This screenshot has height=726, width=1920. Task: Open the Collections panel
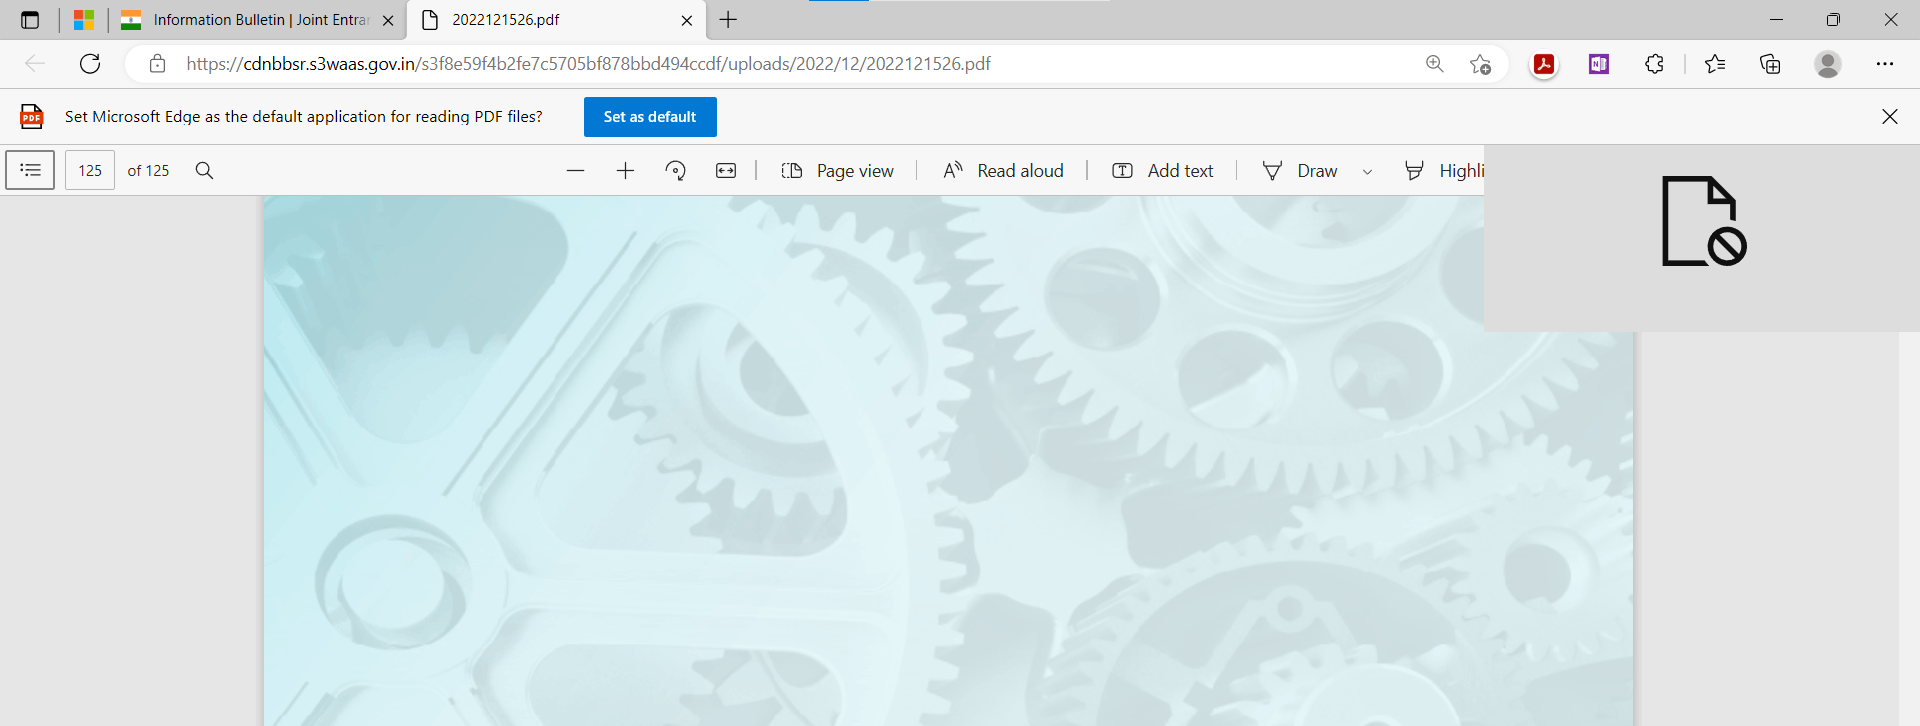[x=1770, y=64]
